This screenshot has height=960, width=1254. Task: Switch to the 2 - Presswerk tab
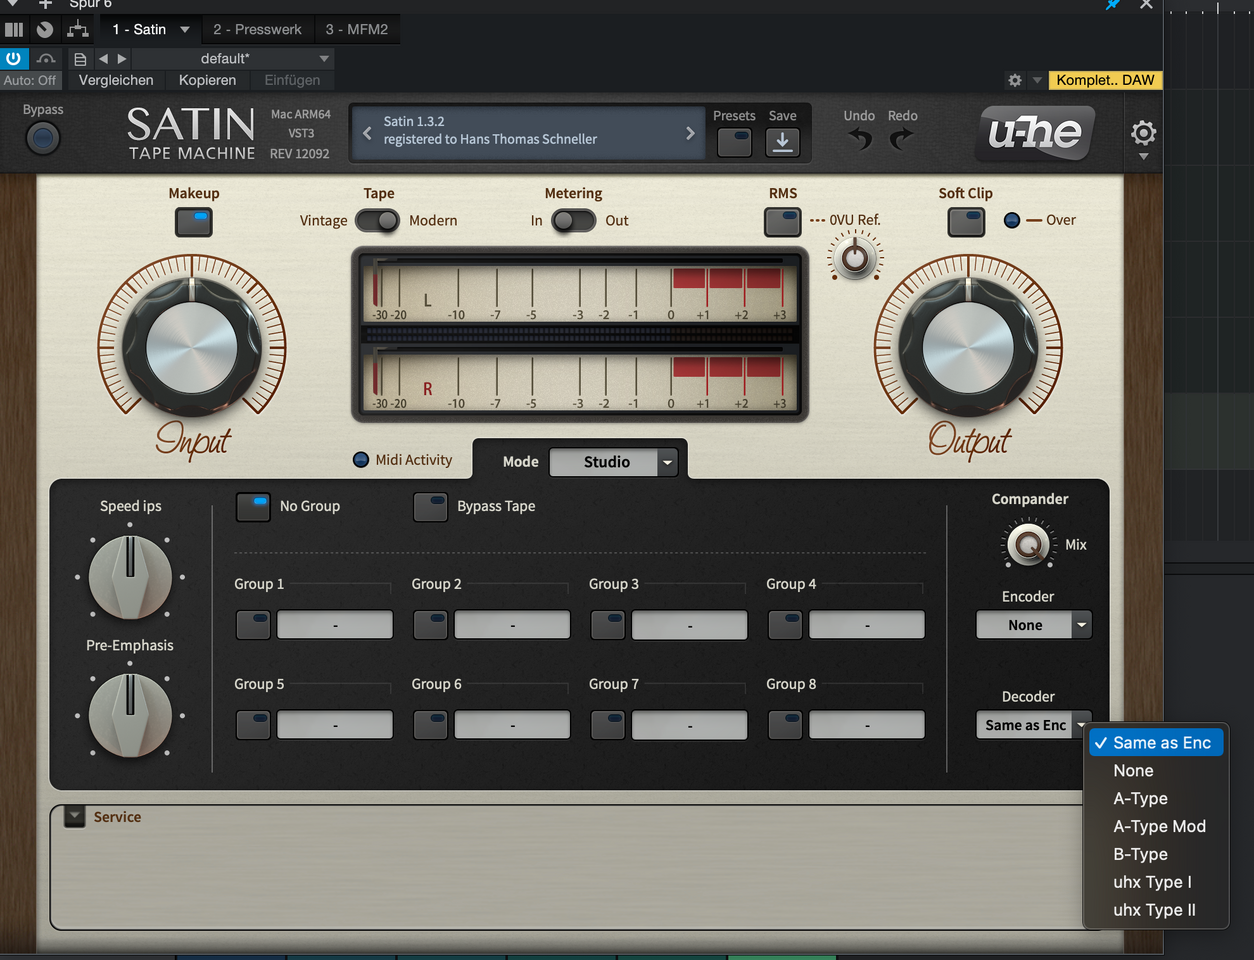point(257,30)
